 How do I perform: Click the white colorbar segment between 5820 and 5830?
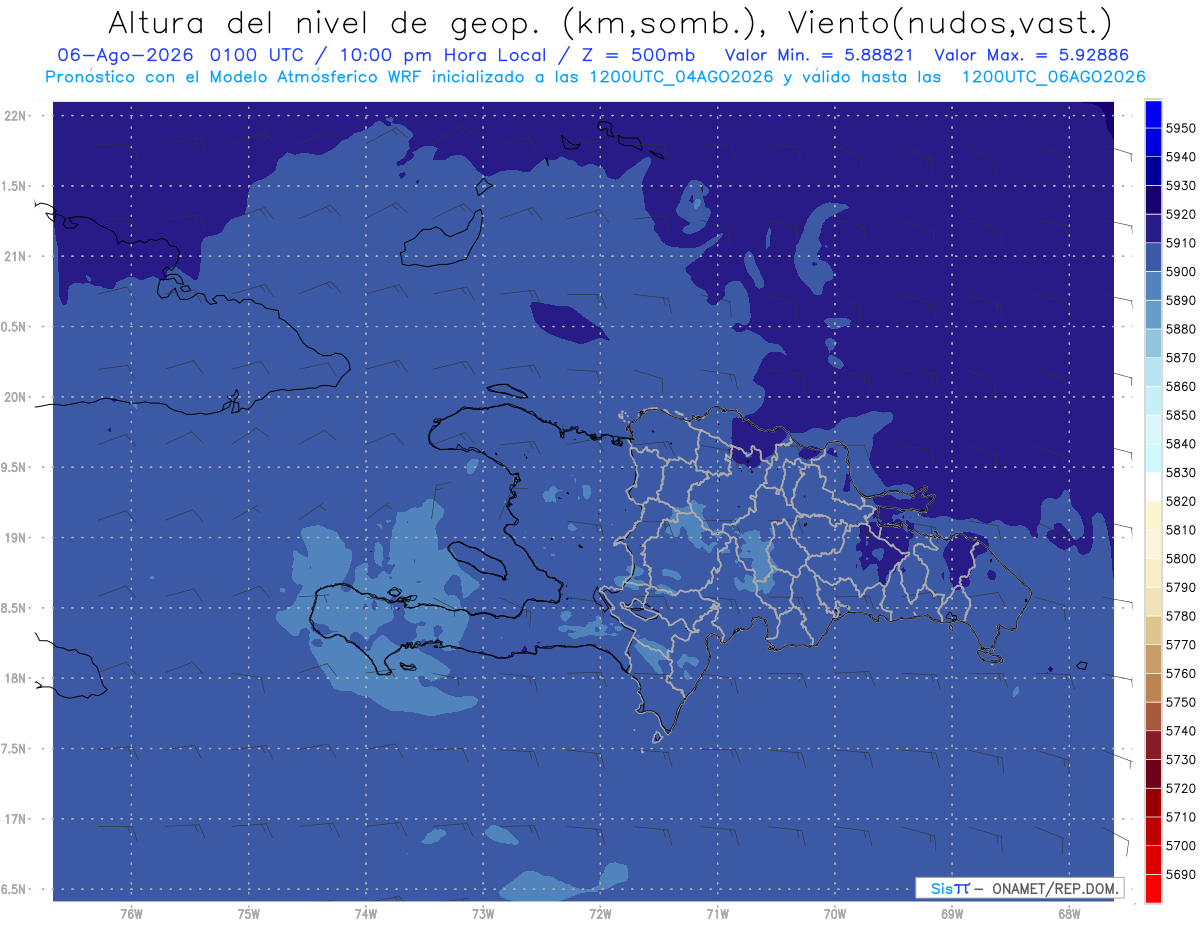coord(1152,487)
